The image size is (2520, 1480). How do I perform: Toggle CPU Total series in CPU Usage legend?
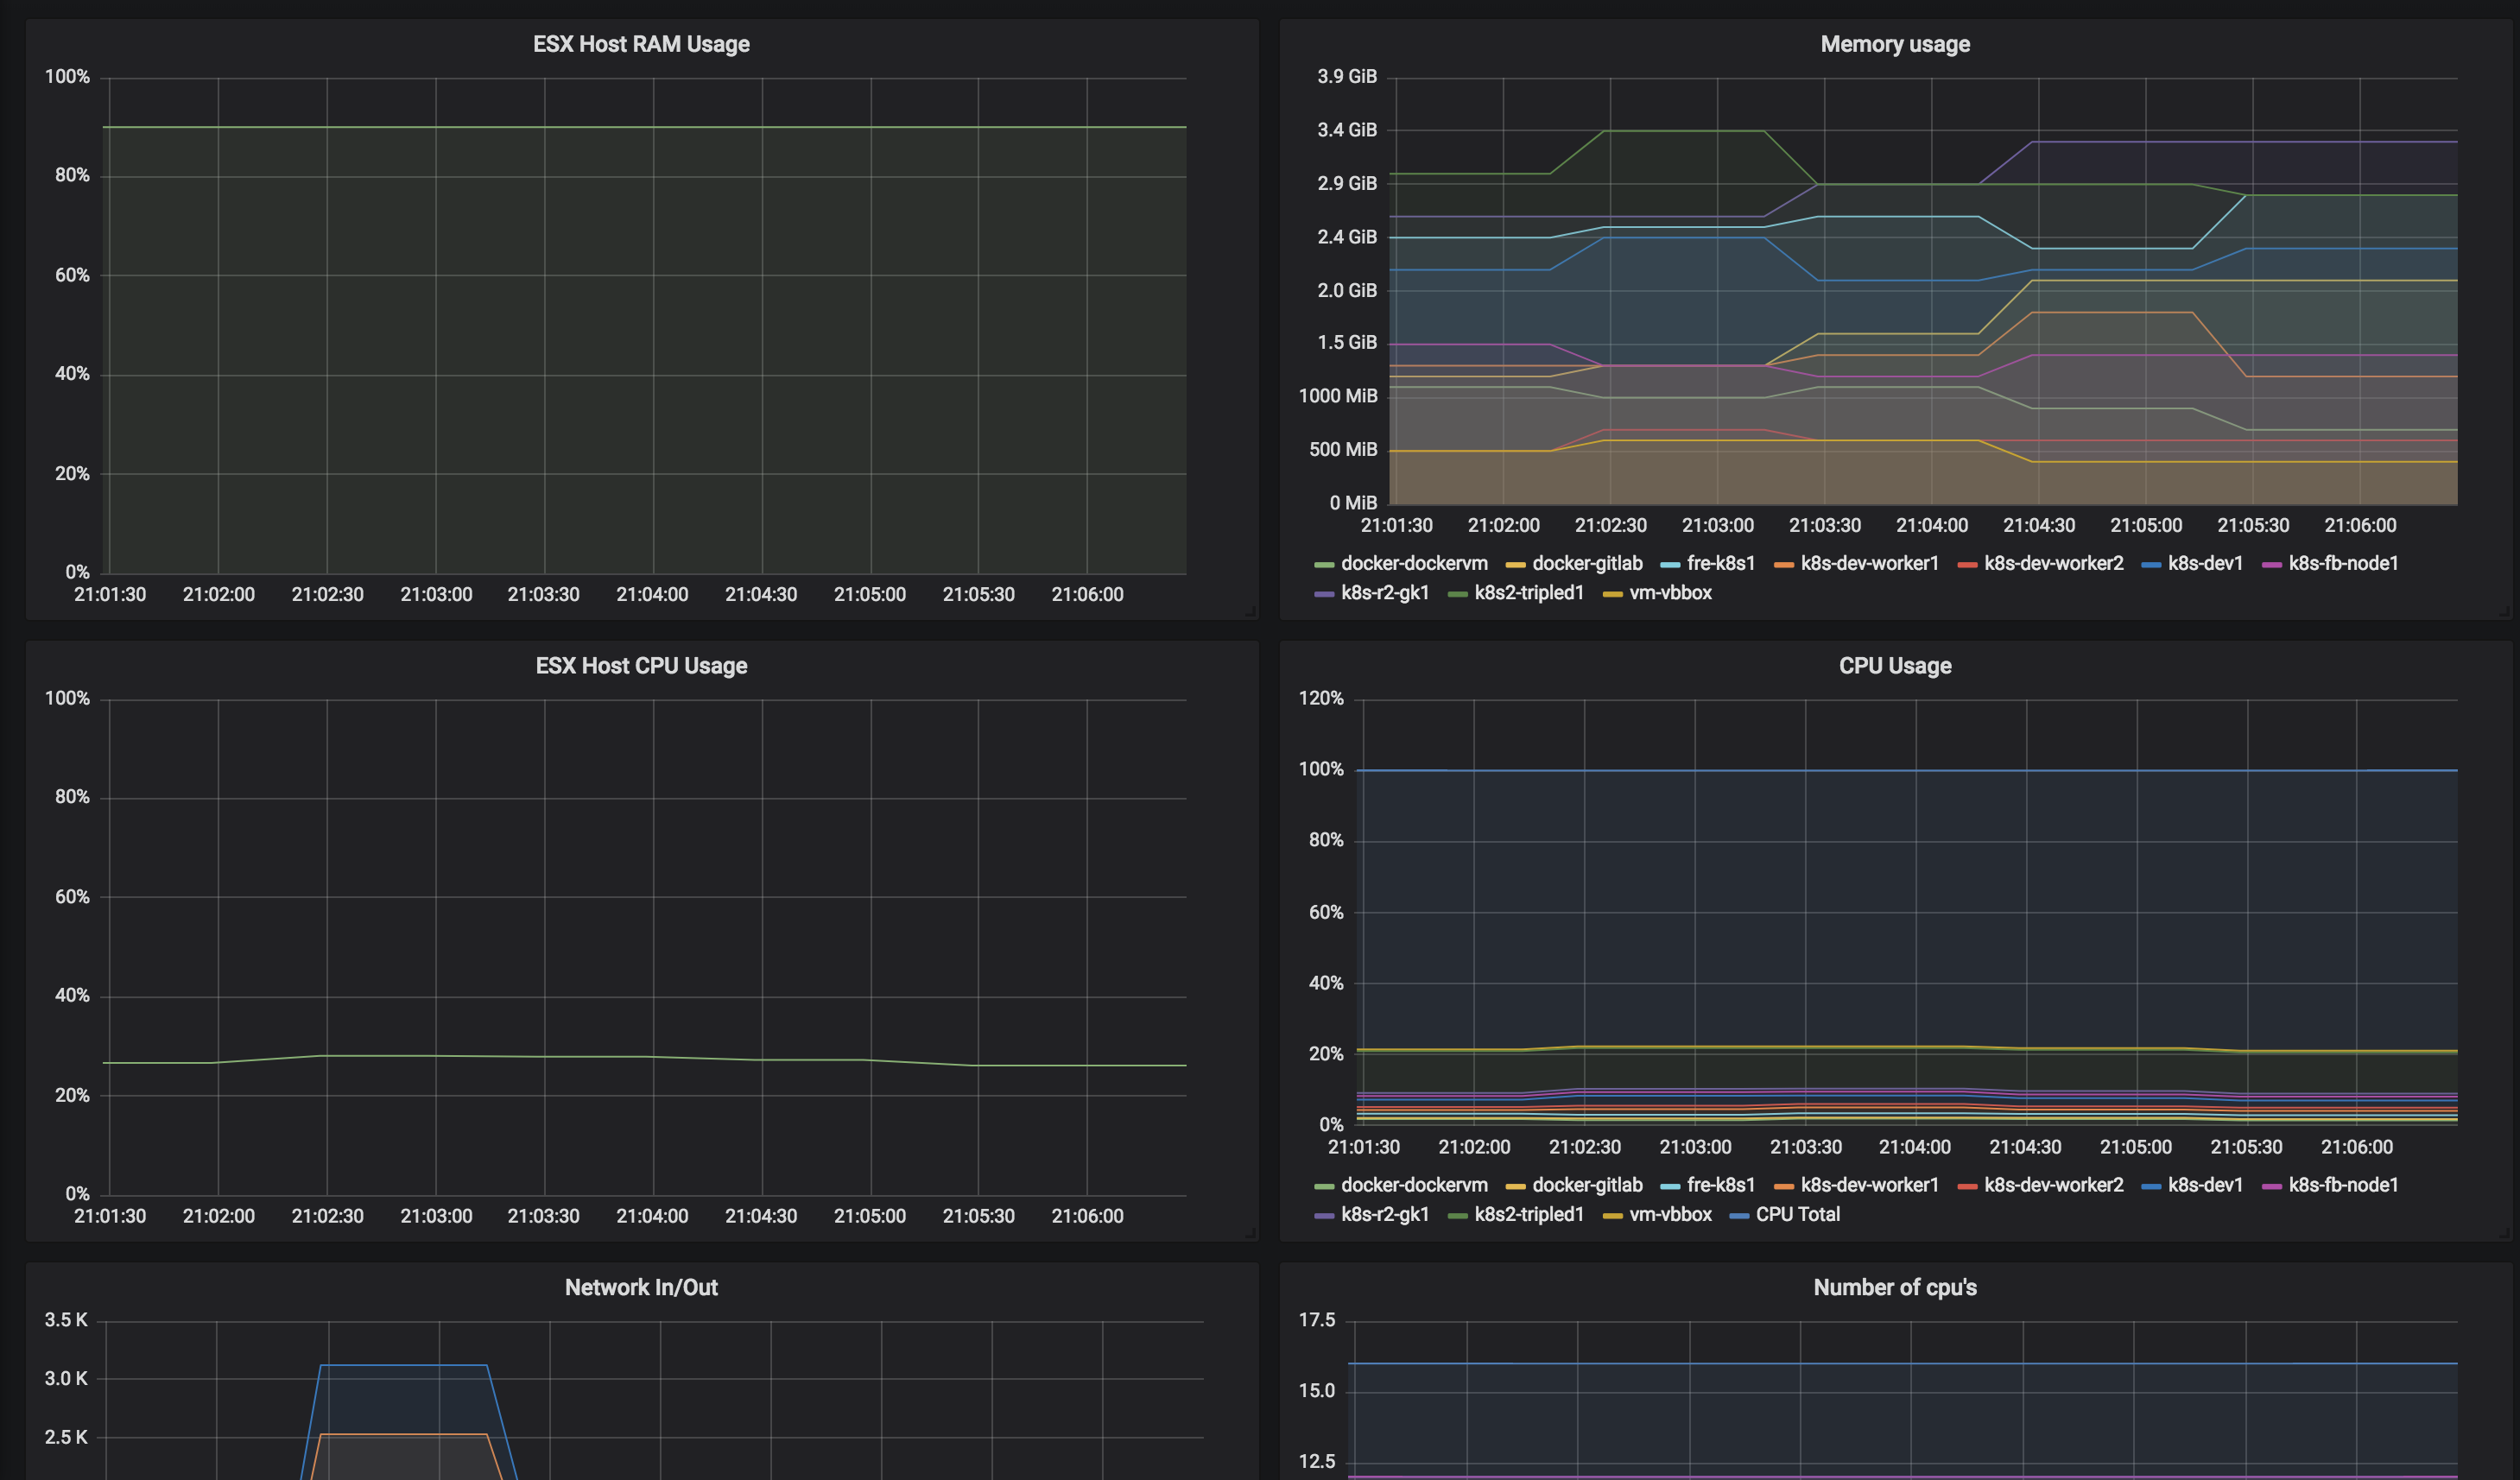pos(1797,1215)
